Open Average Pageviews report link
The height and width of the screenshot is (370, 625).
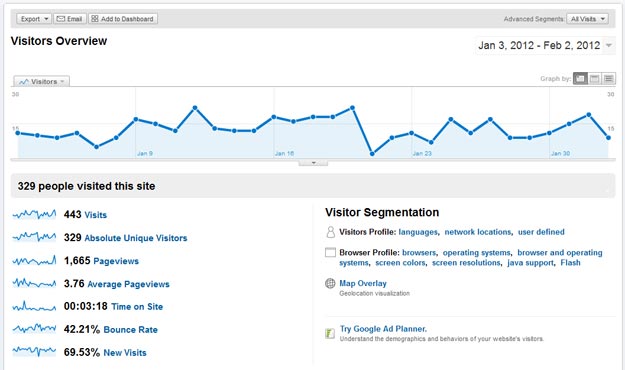(128, 284)
